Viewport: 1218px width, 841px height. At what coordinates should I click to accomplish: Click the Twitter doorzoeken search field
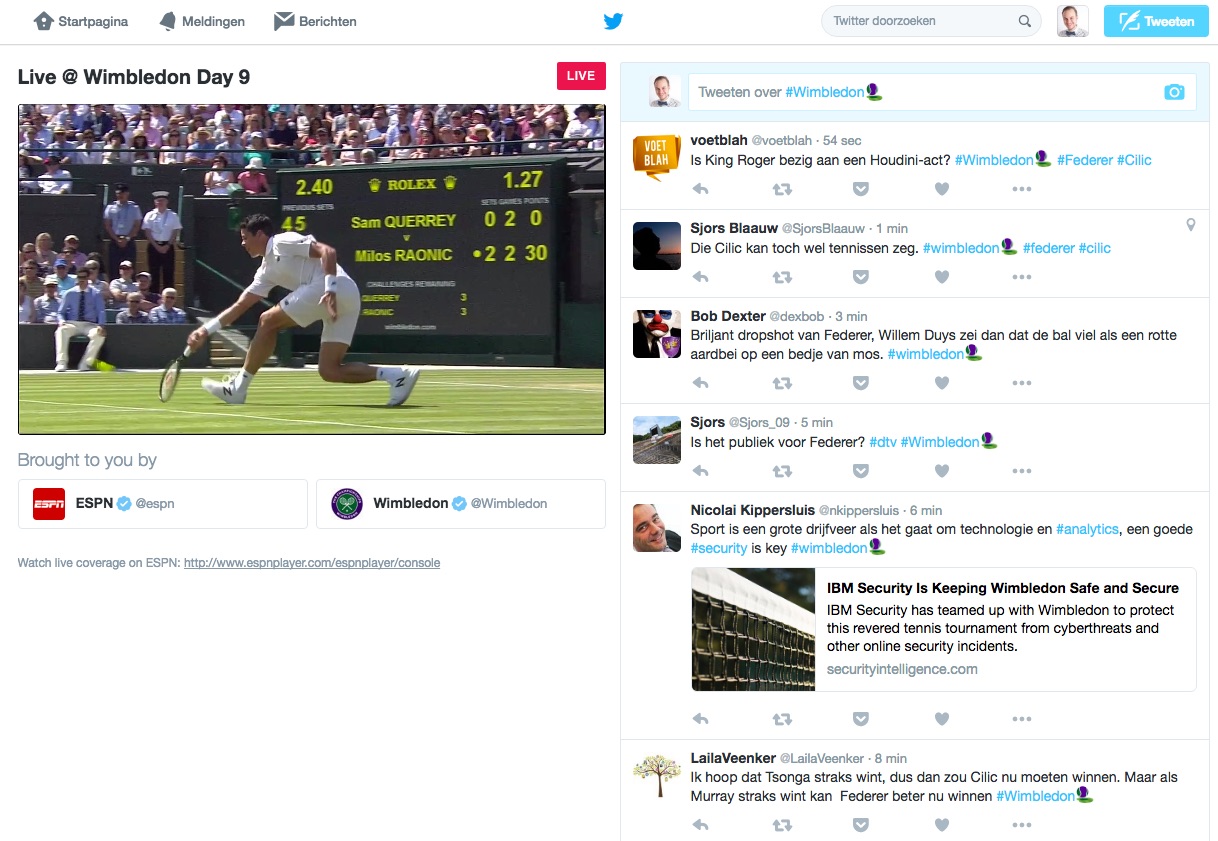tap(920, 20)
